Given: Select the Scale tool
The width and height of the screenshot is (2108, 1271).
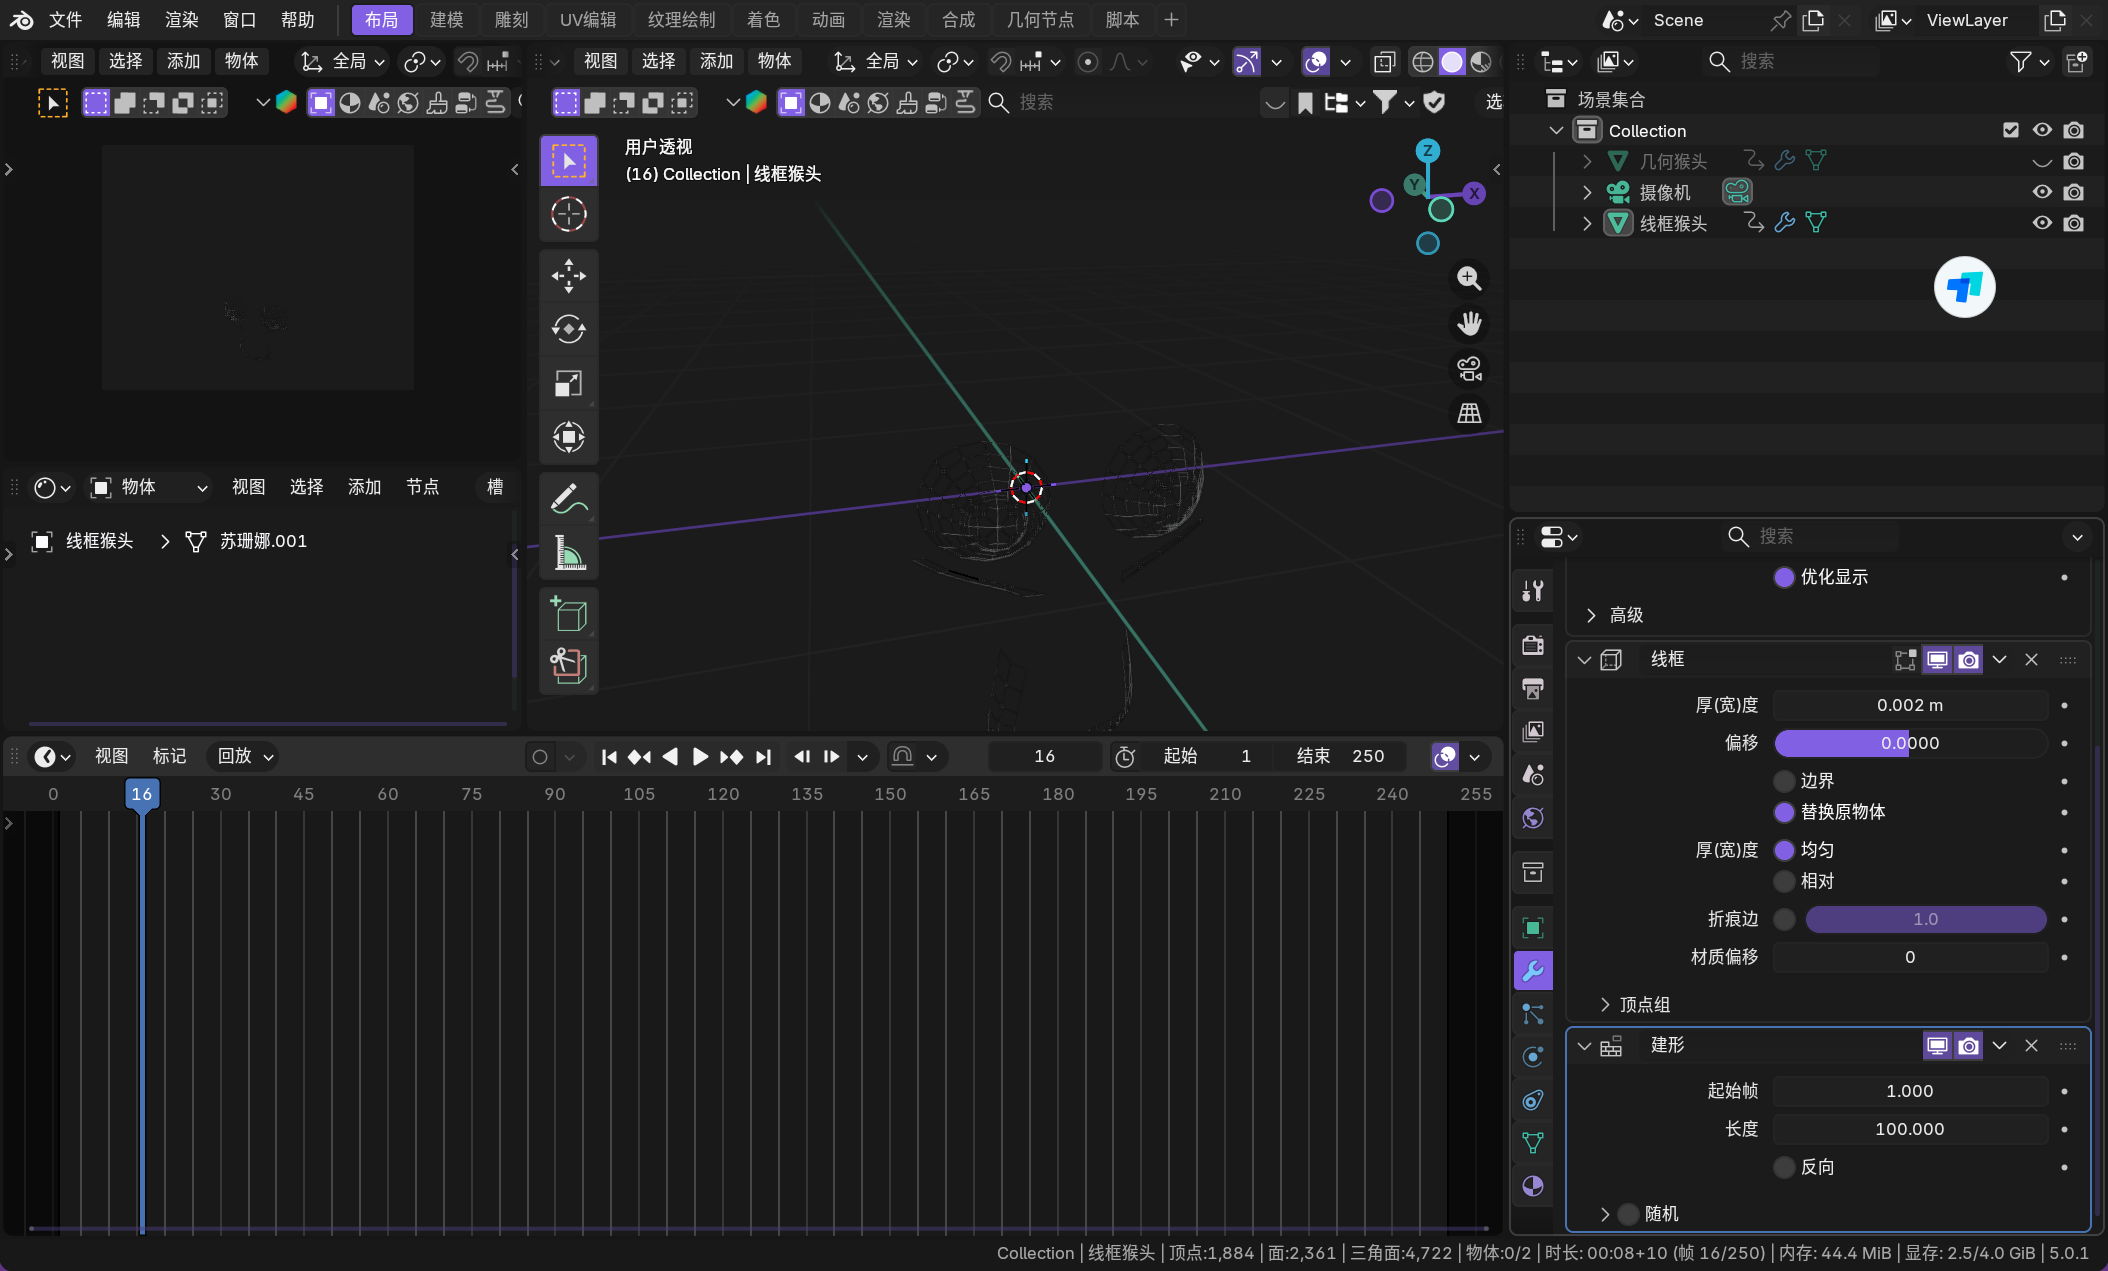Looking at the screenshot, I should tap(568, 383).
